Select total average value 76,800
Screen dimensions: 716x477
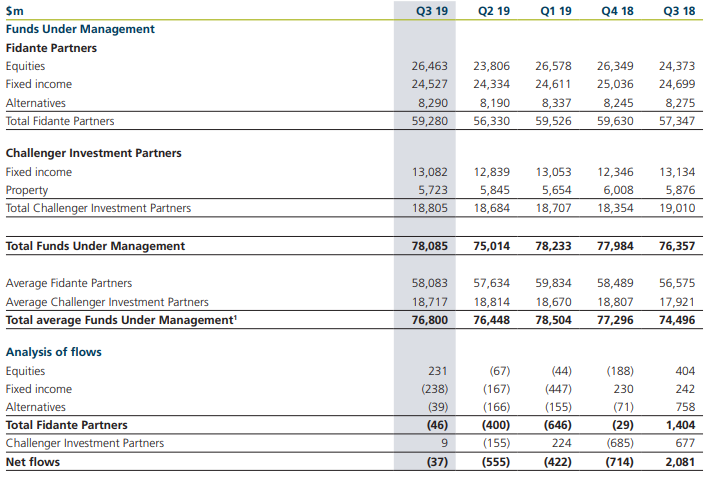(x=429, y=320)
